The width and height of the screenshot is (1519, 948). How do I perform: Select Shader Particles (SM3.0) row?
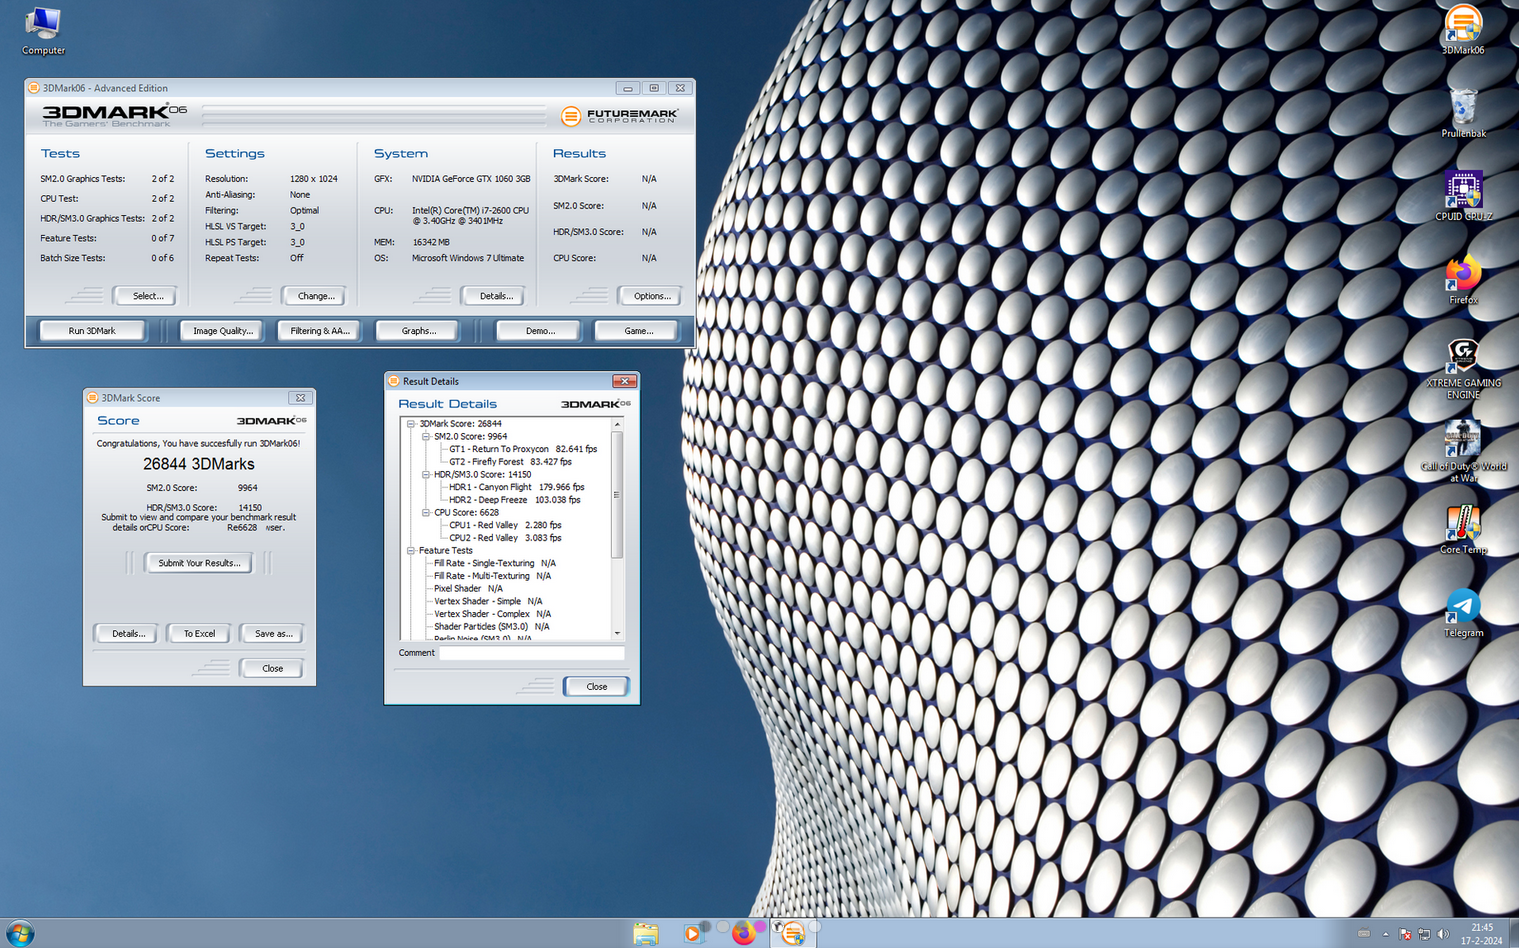point(492,627)
